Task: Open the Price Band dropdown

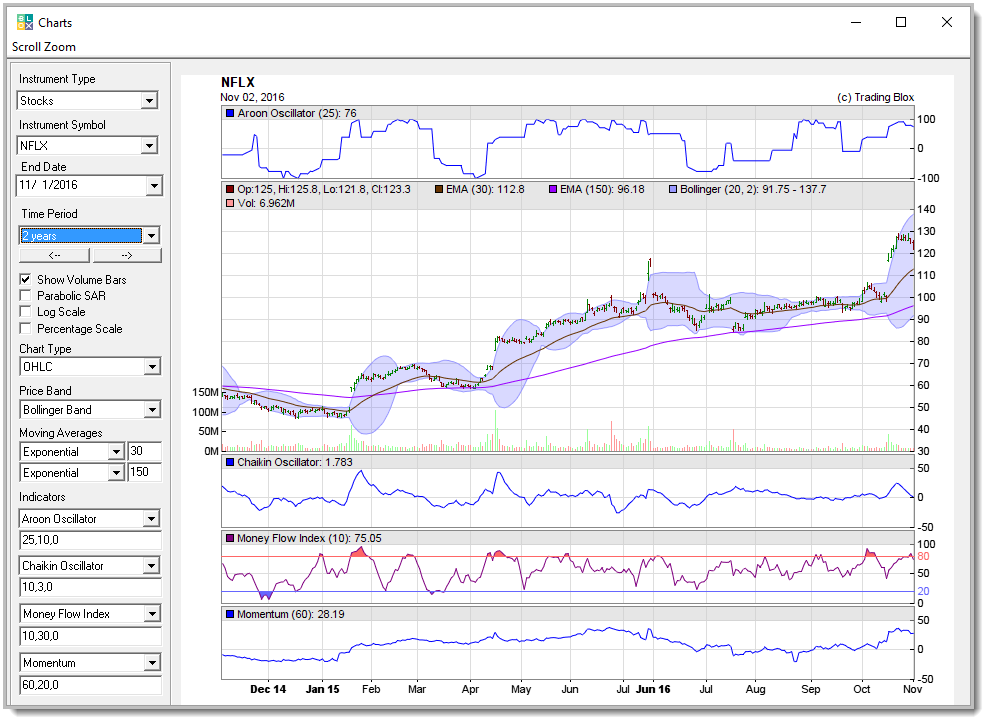Action: 150,410
